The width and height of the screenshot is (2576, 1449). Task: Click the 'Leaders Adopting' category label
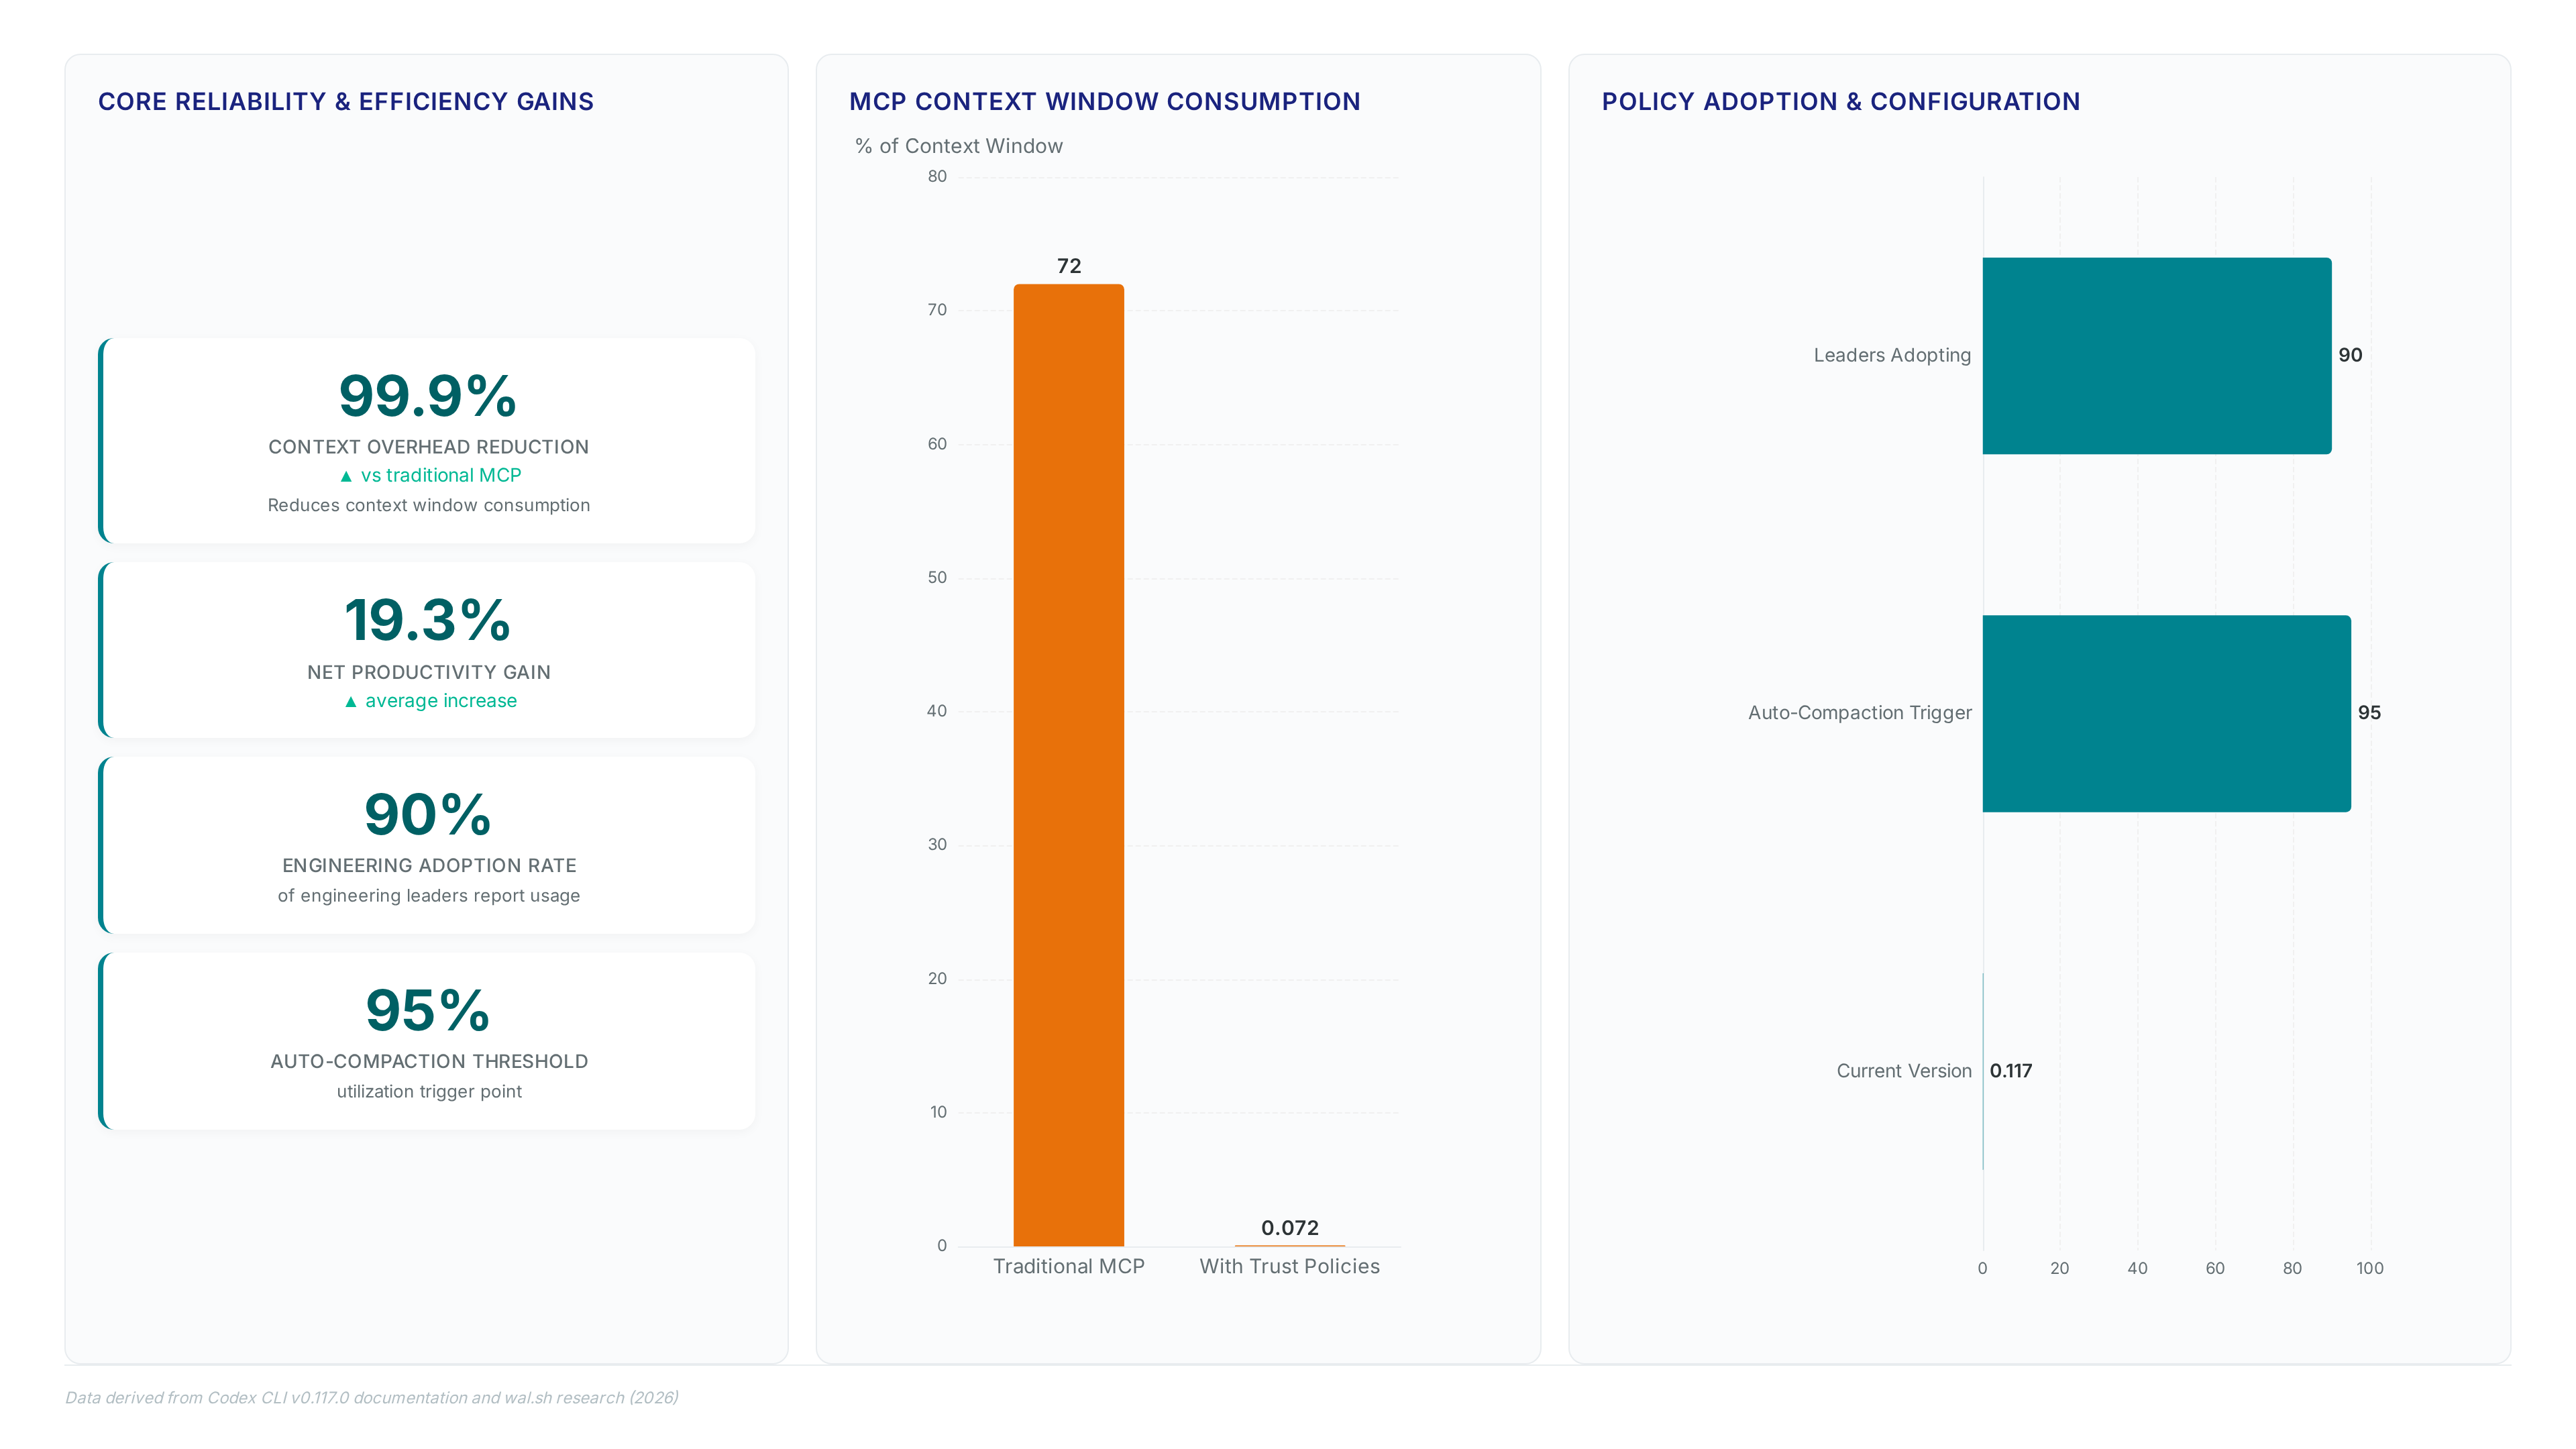(1892, 355)
